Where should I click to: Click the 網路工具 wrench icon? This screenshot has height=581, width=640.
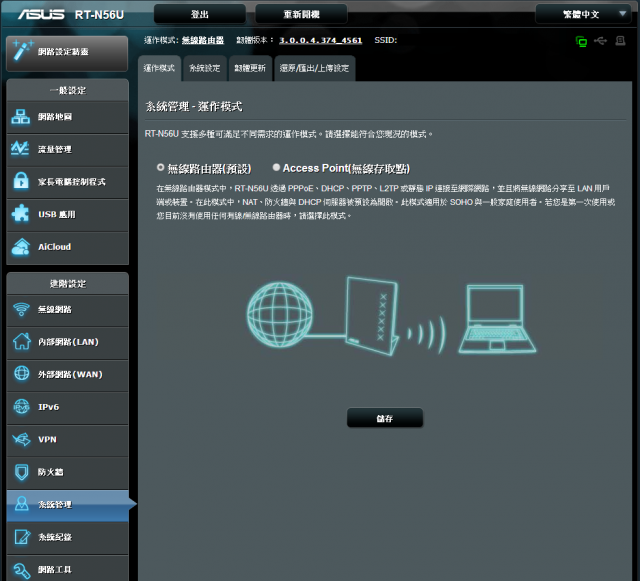[x=21, y=570]
